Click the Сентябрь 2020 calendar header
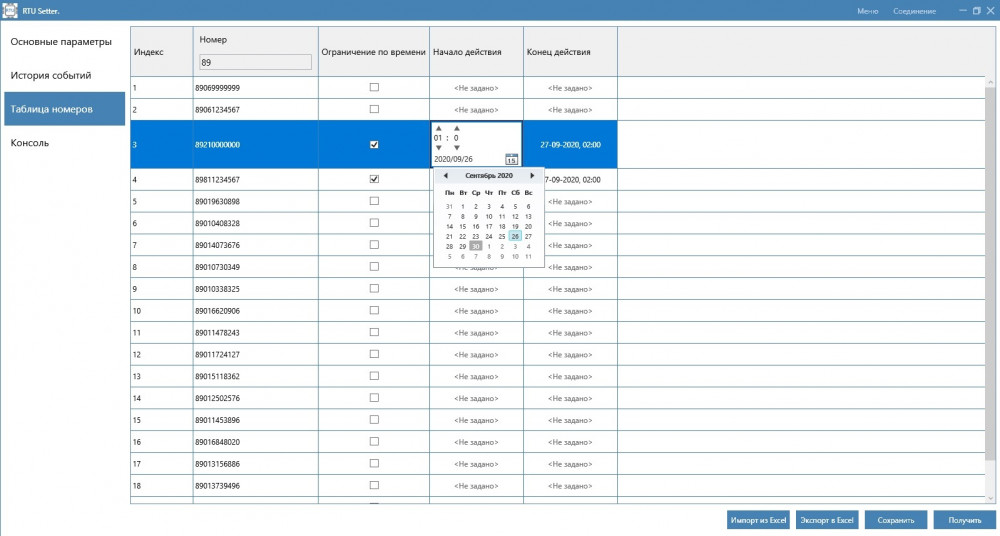Screen dimensions: 1000x536 (489, 176)
